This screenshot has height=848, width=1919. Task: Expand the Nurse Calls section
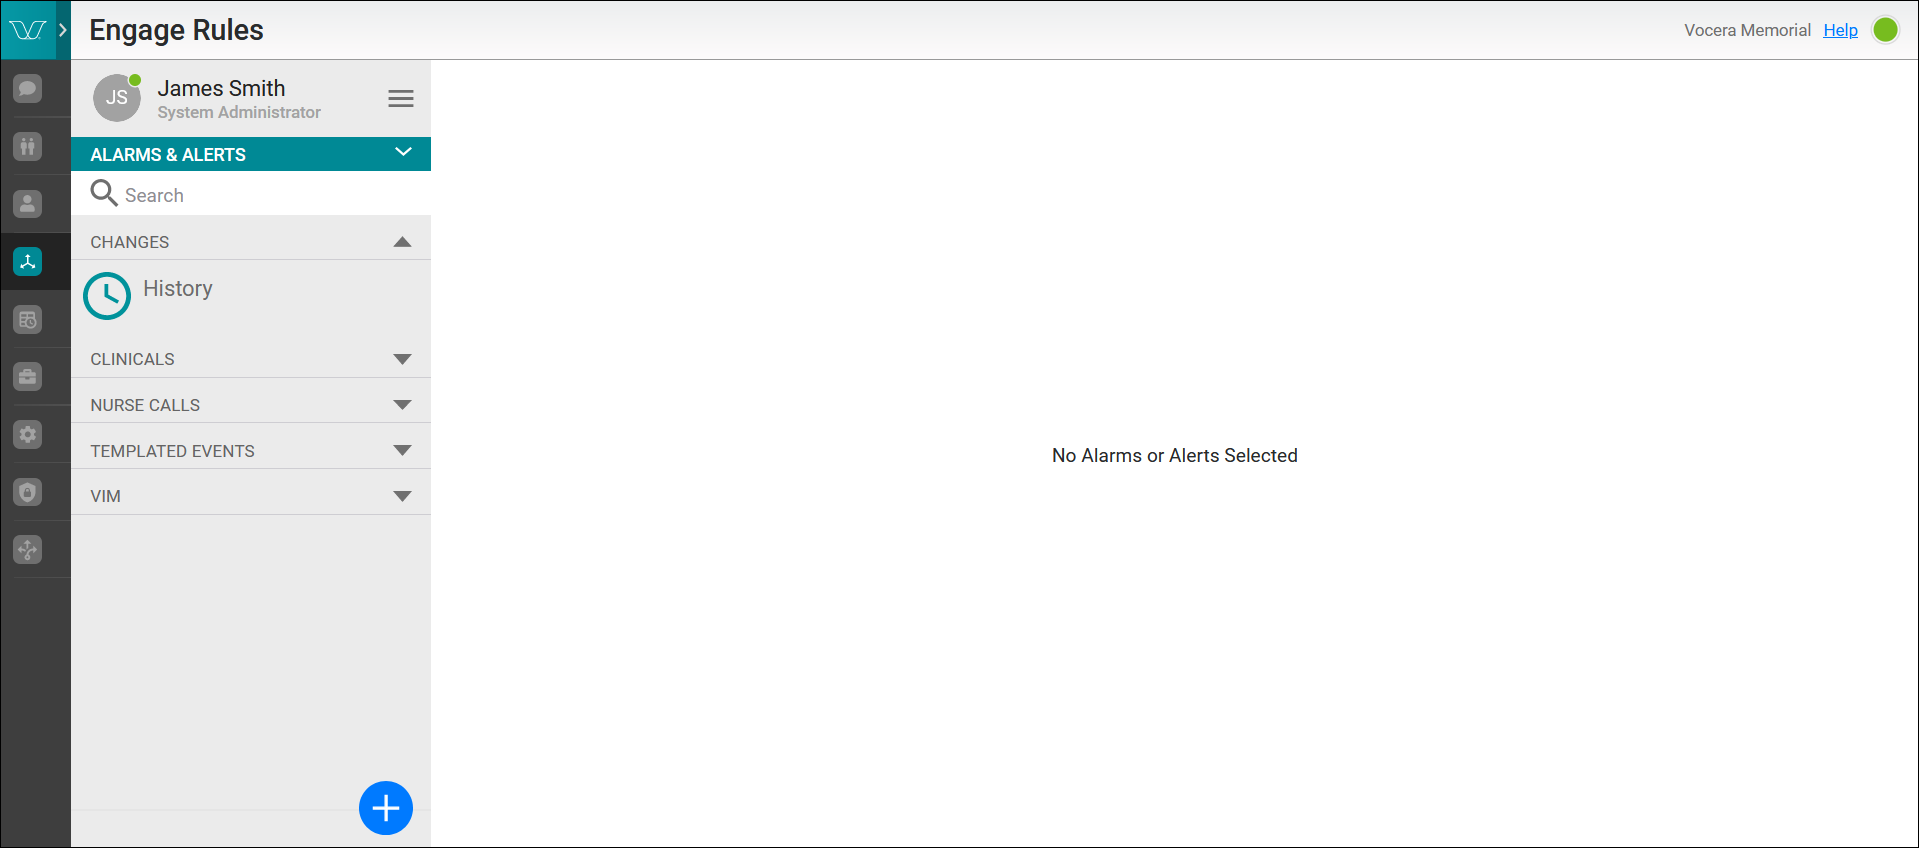tap(402, 405)
